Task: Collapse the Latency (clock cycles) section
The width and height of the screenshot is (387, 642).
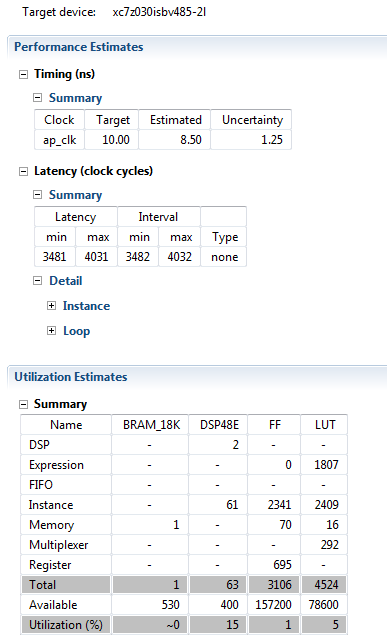Action: [x=24, y=172]
